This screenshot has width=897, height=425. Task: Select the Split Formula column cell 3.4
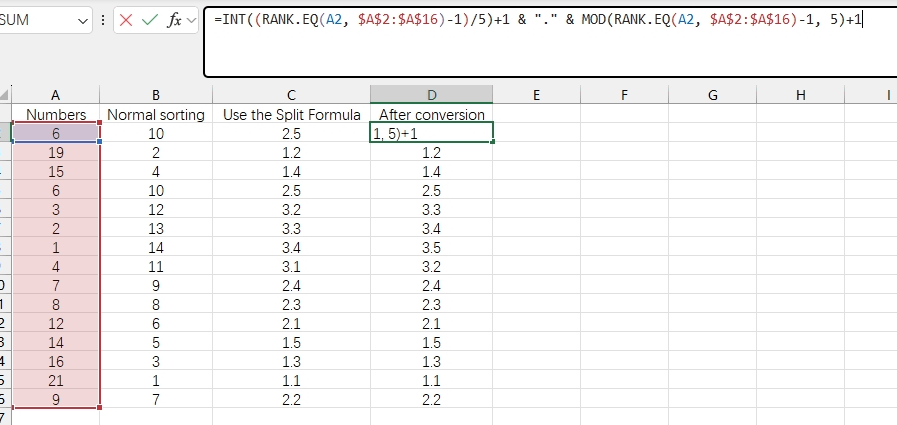click(291, 248)
